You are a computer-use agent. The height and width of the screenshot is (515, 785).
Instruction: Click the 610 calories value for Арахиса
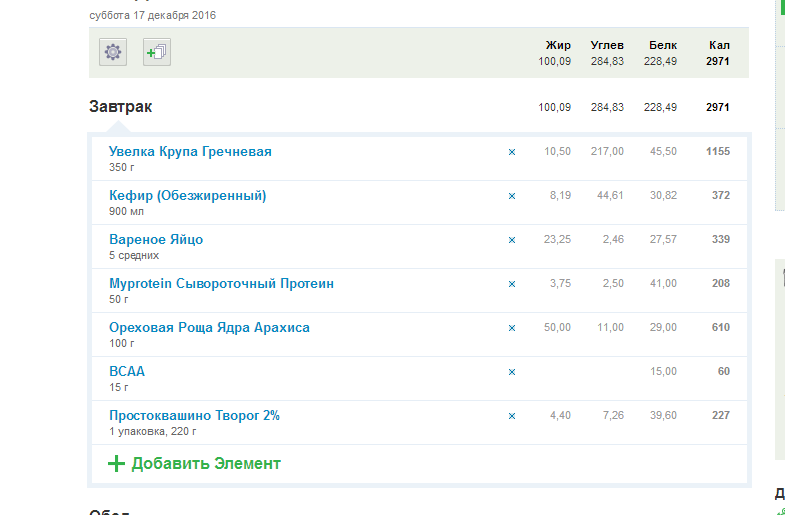point(721,328)
